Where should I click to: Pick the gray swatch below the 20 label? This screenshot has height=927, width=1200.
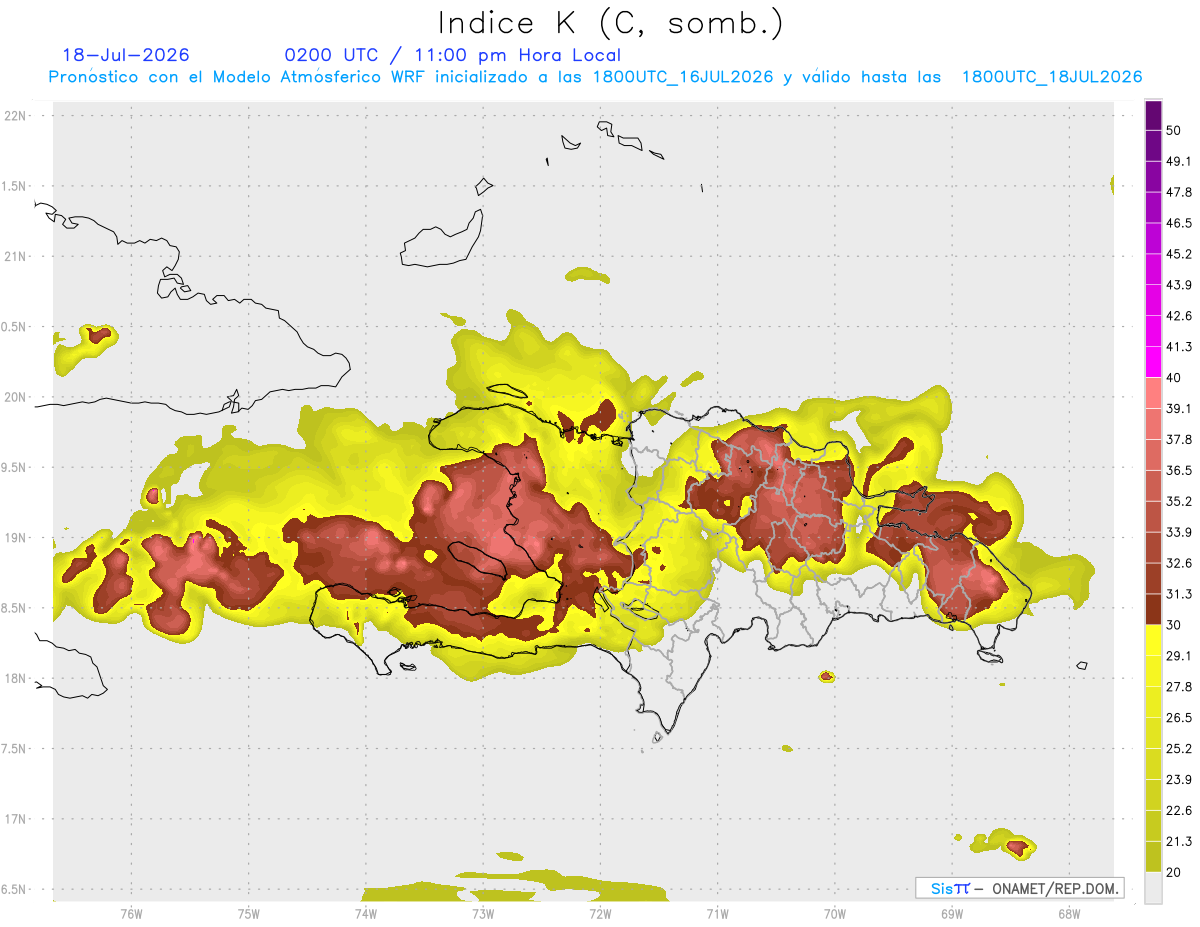click(1153, 888)
